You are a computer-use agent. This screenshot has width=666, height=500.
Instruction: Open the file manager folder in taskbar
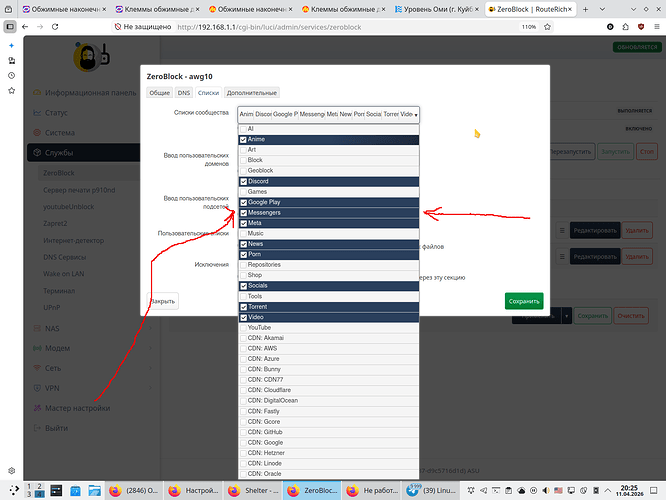tap(94, 491)
